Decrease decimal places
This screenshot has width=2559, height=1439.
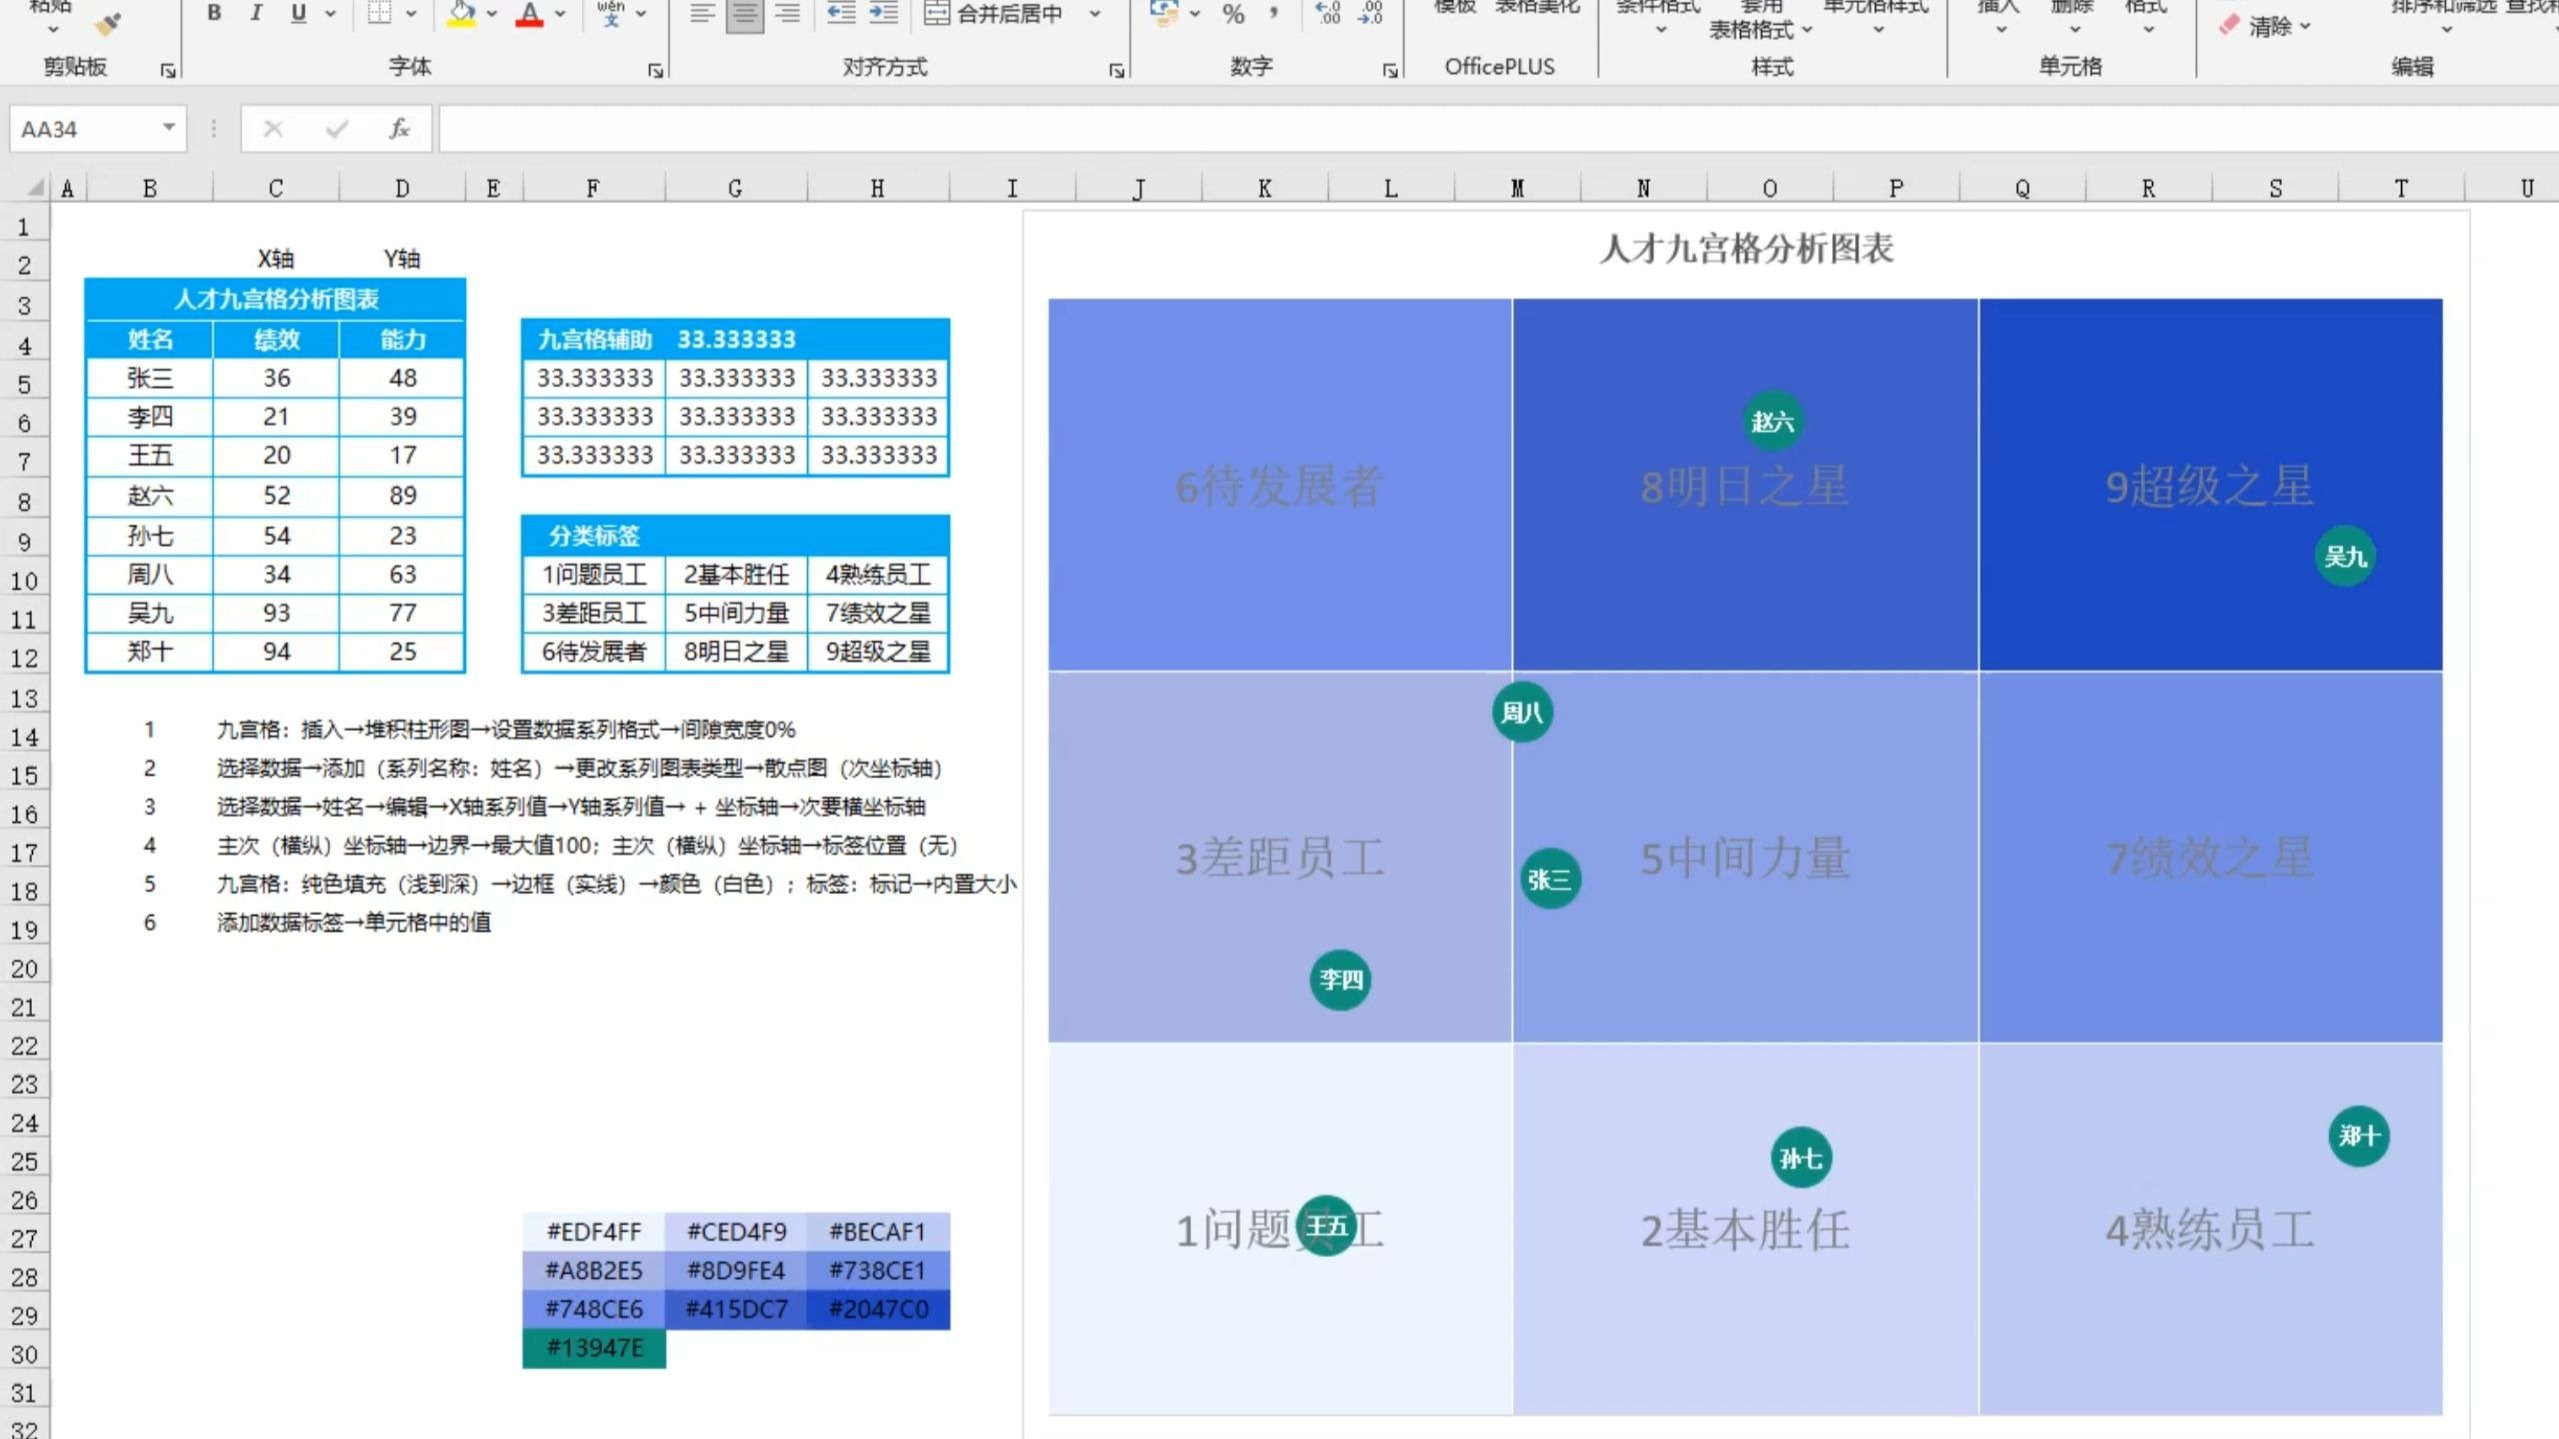1369,14
